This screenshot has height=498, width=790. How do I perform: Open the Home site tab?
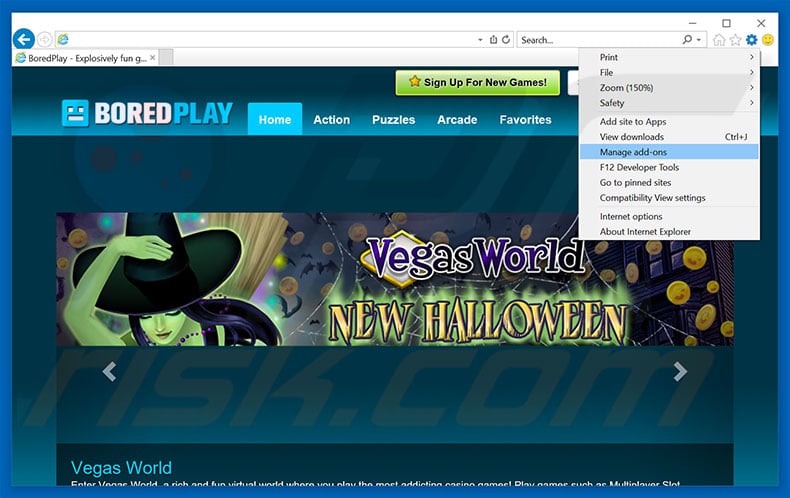click(275, 119)
